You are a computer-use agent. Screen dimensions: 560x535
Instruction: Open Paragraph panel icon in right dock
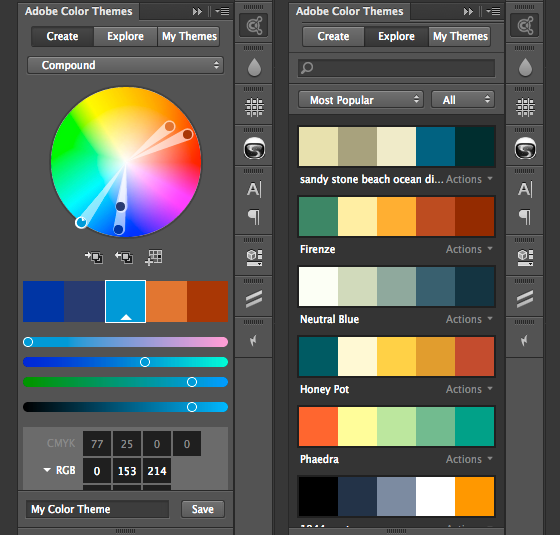tap(525, 217)
